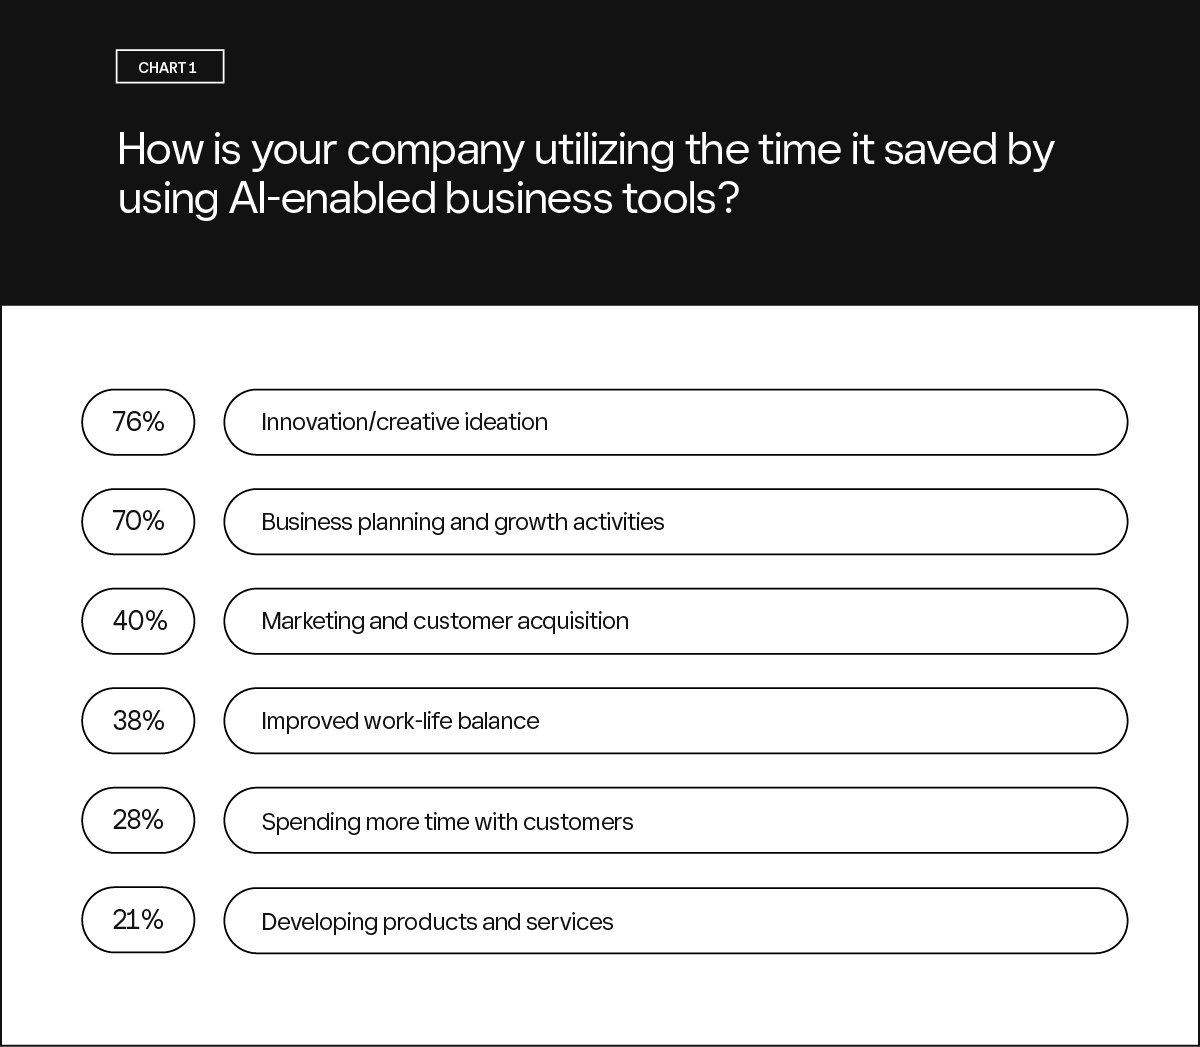Click the CHART 1 label box

[170, 67]
